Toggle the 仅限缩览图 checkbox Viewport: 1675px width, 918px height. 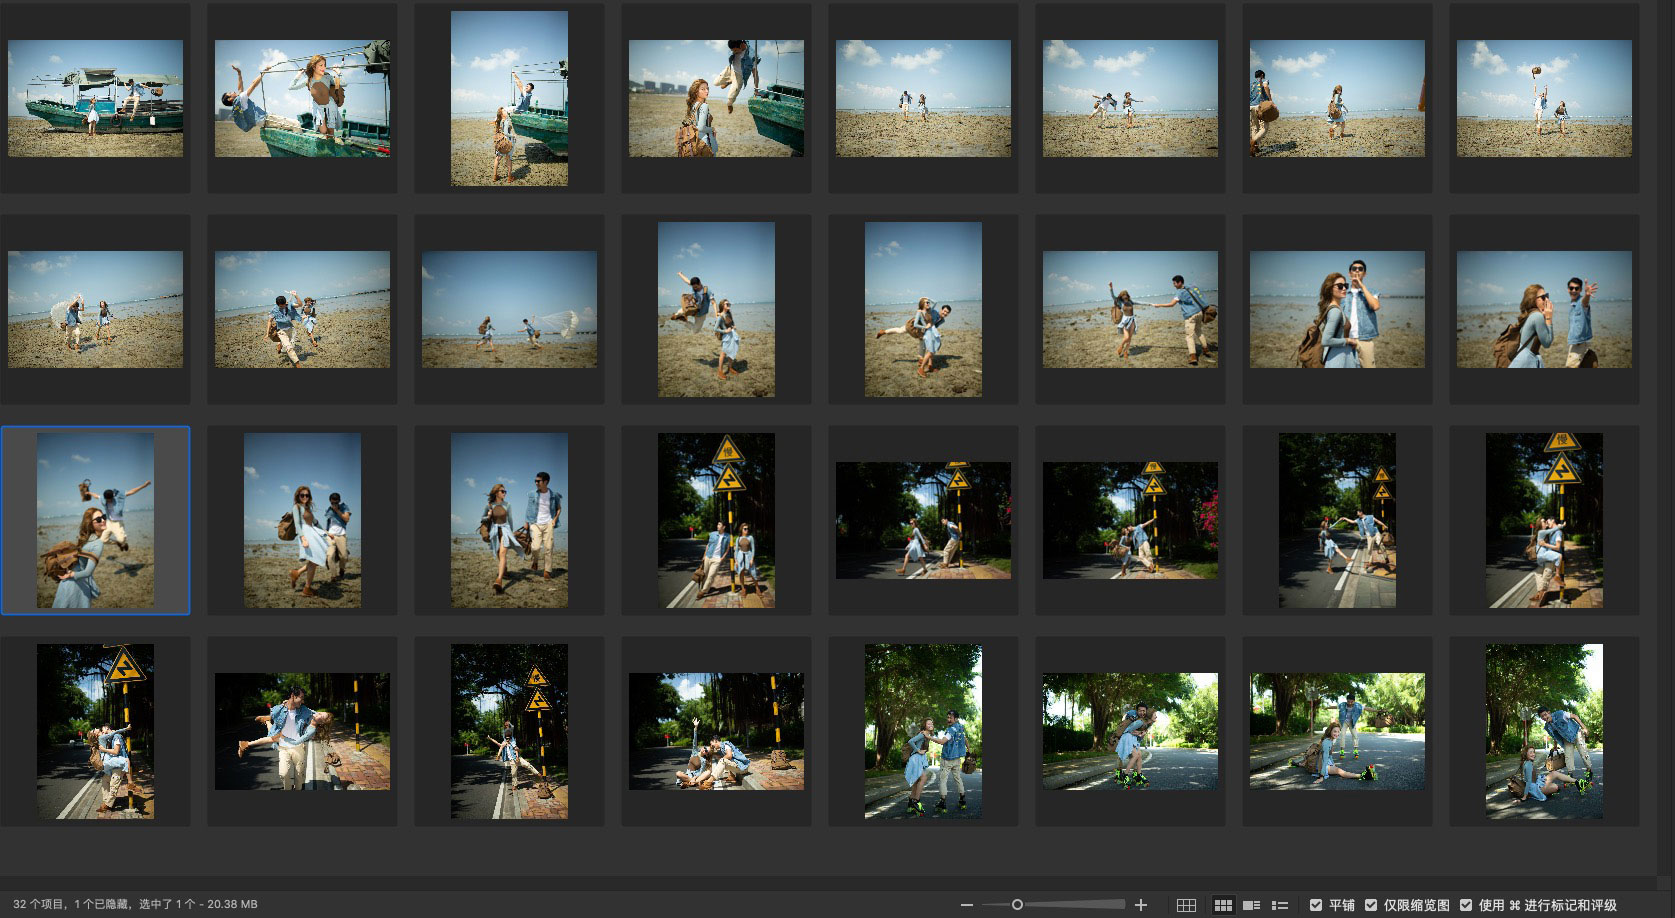pos(1371,905)
